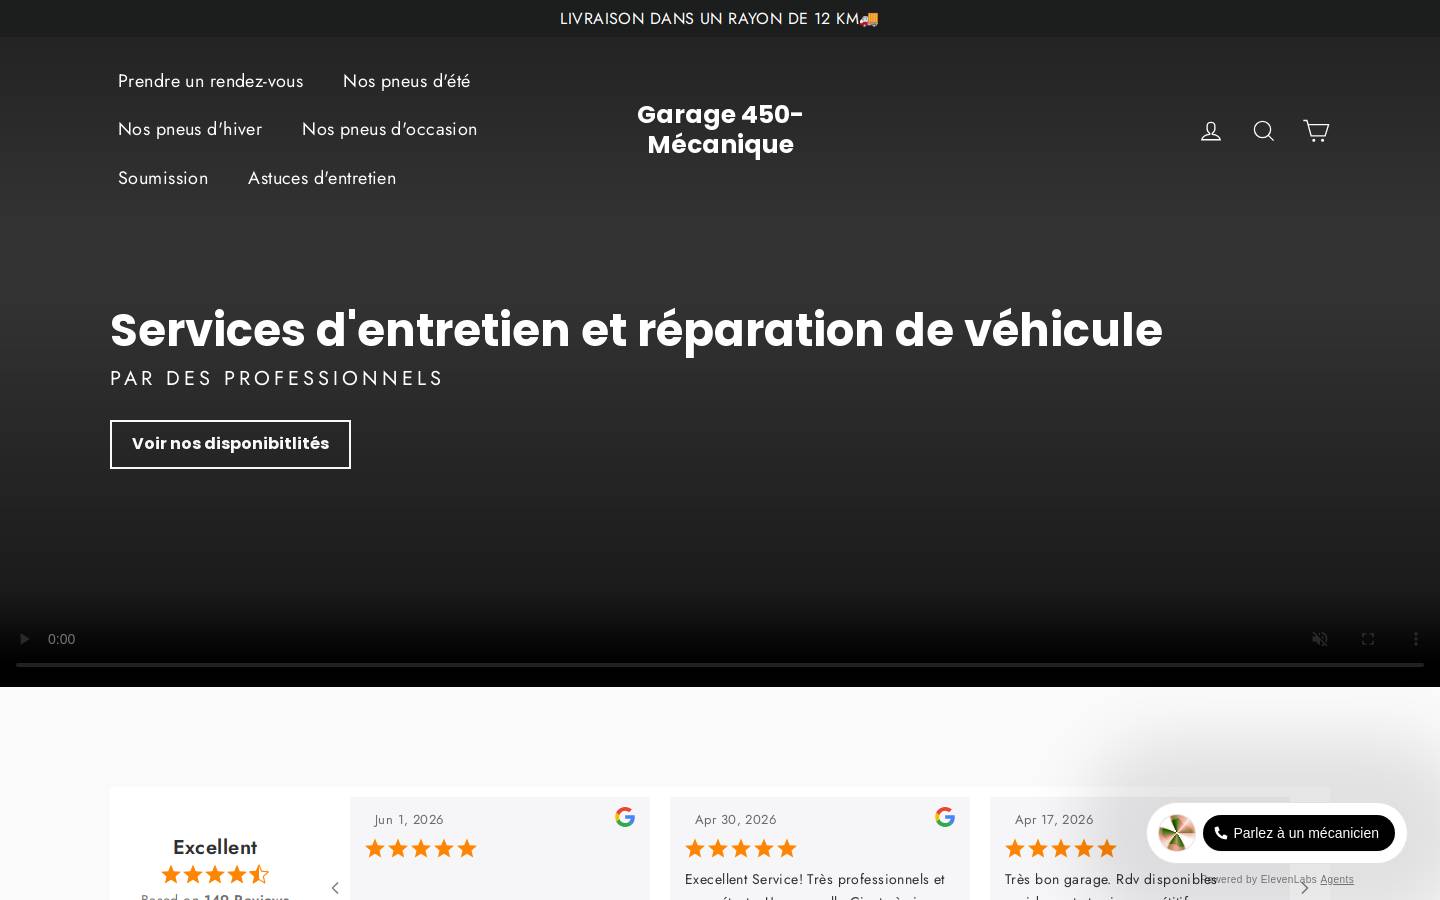Screen dimensions: 1440x900
Task: Click the overall star rating under Excellent
Action: (x=215, y=874)
